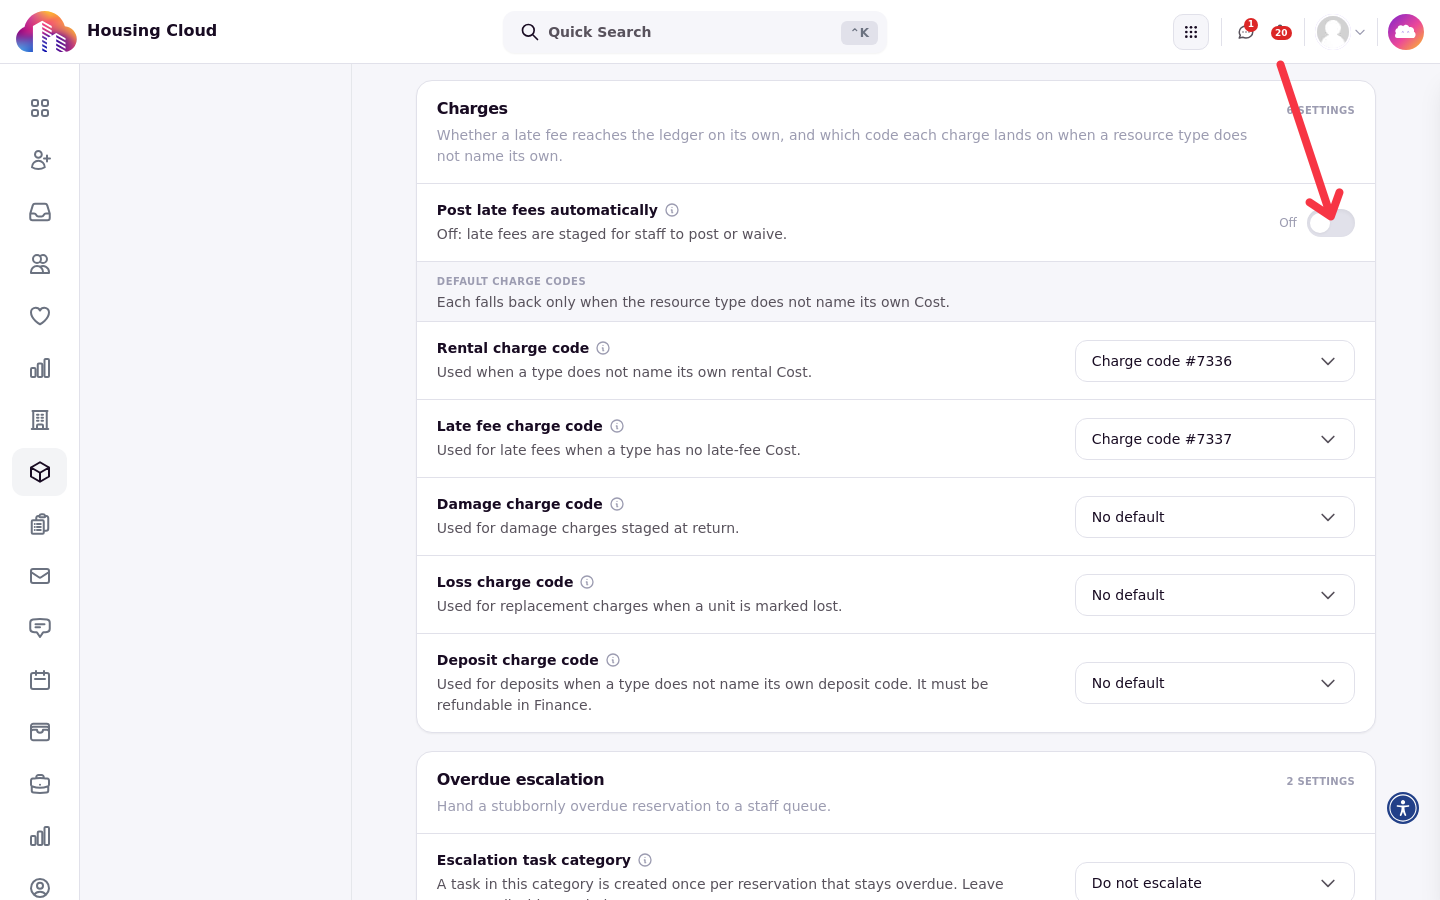The height and width of the screenshot is (900, 1440).
Task: Focus the Quick Search field
Action: tap(695, 32)
